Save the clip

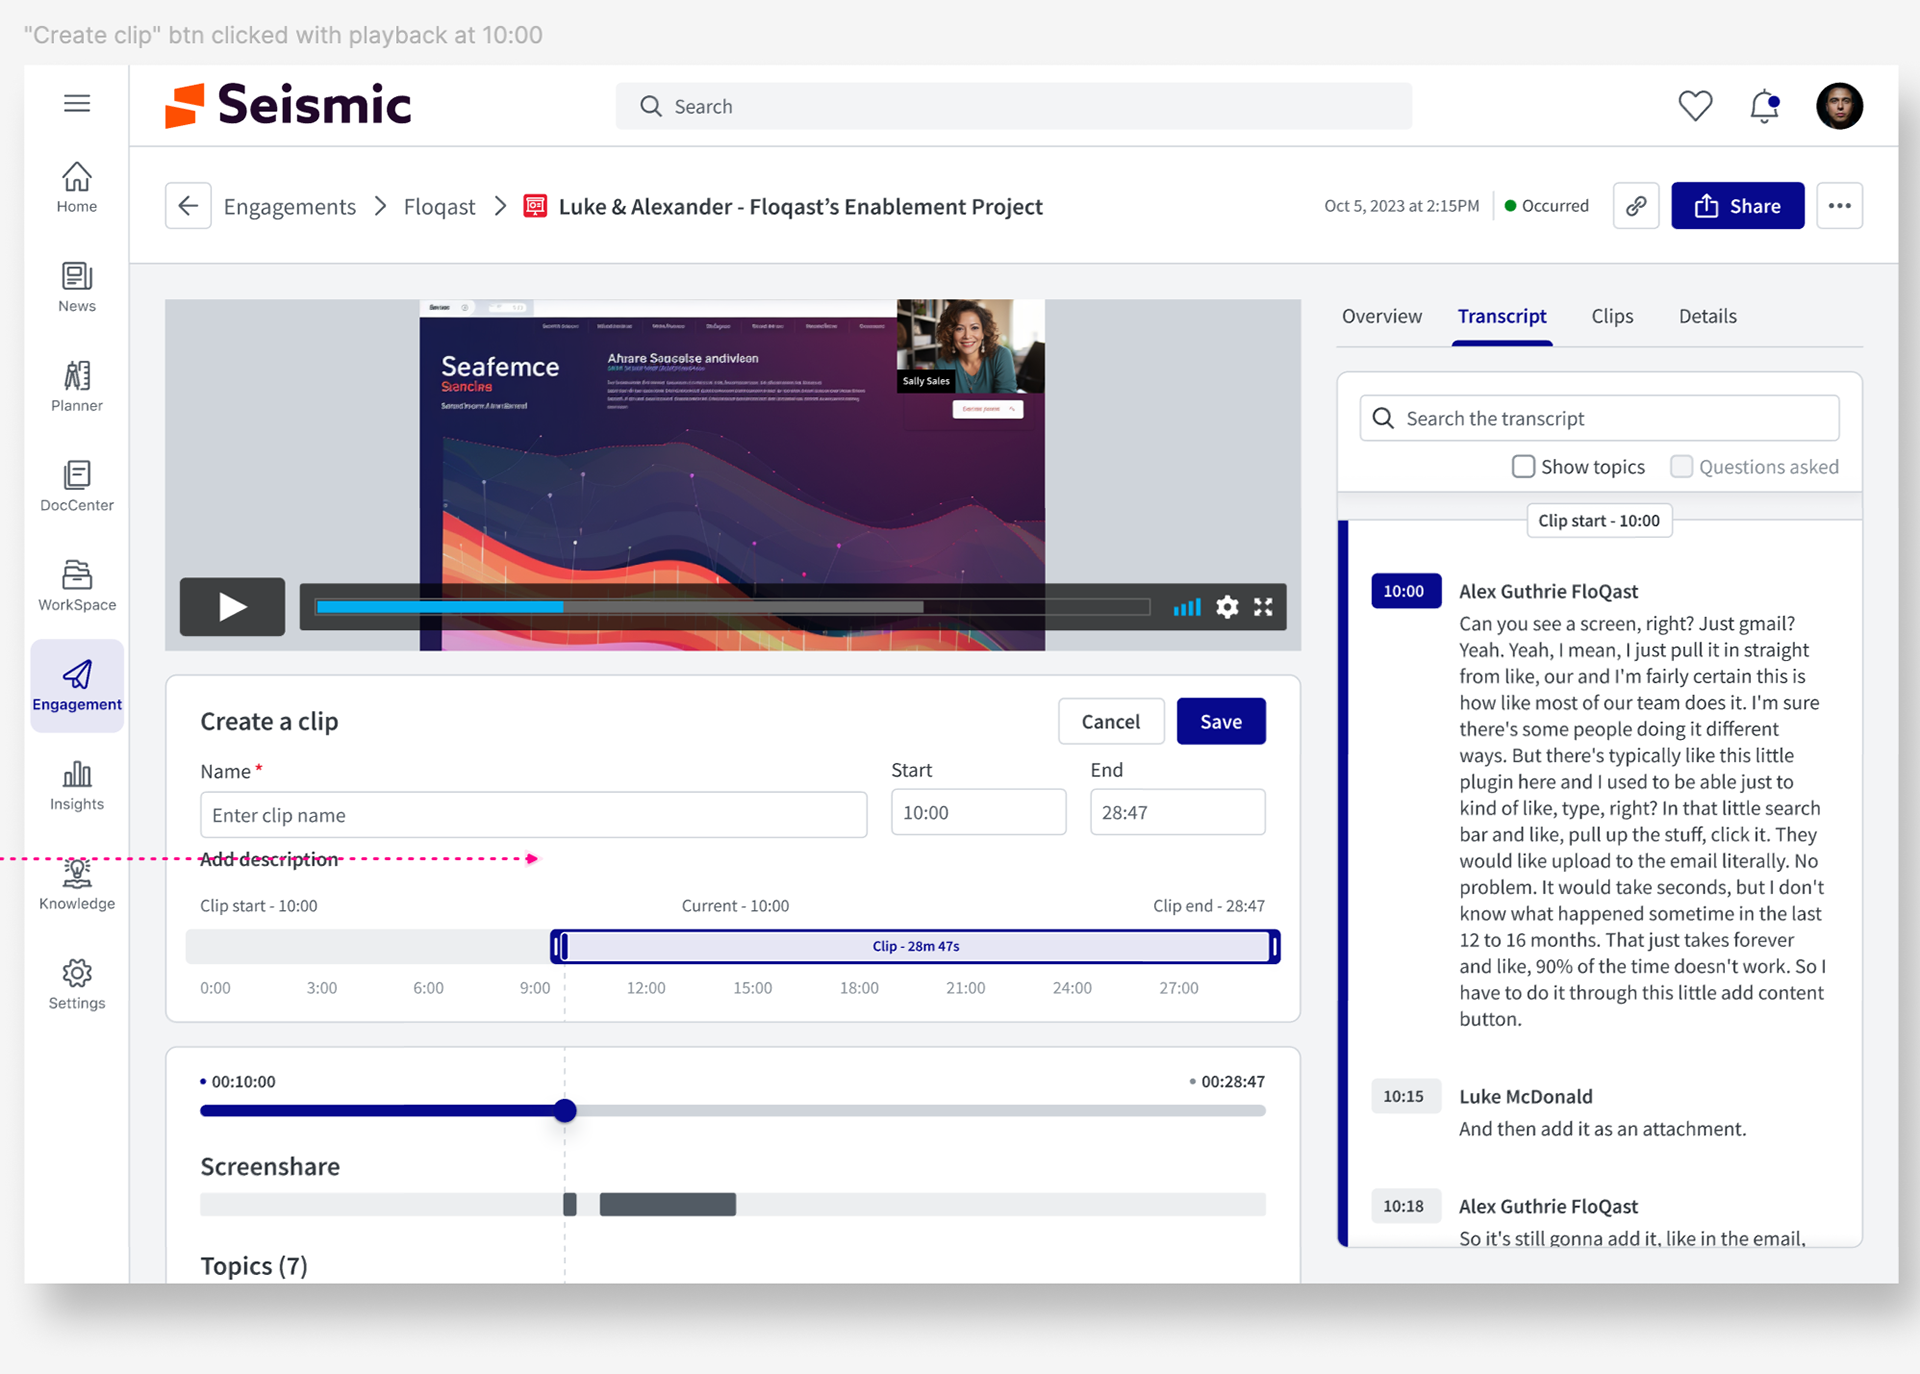(1221, 722)
